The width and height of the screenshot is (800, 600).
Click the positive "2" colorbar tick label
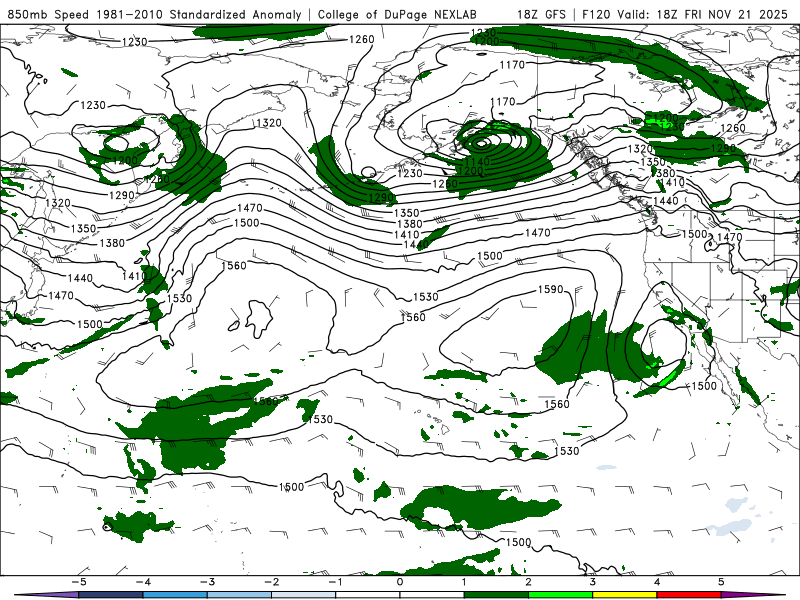click(x=528, y=582)
